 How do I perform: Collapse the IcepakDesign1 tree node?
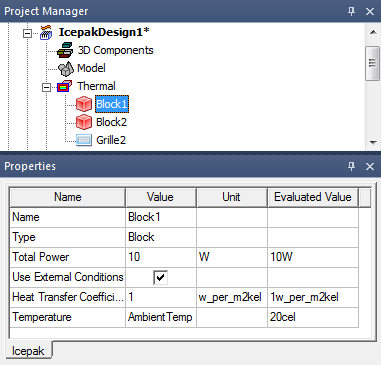pos(27,33)
